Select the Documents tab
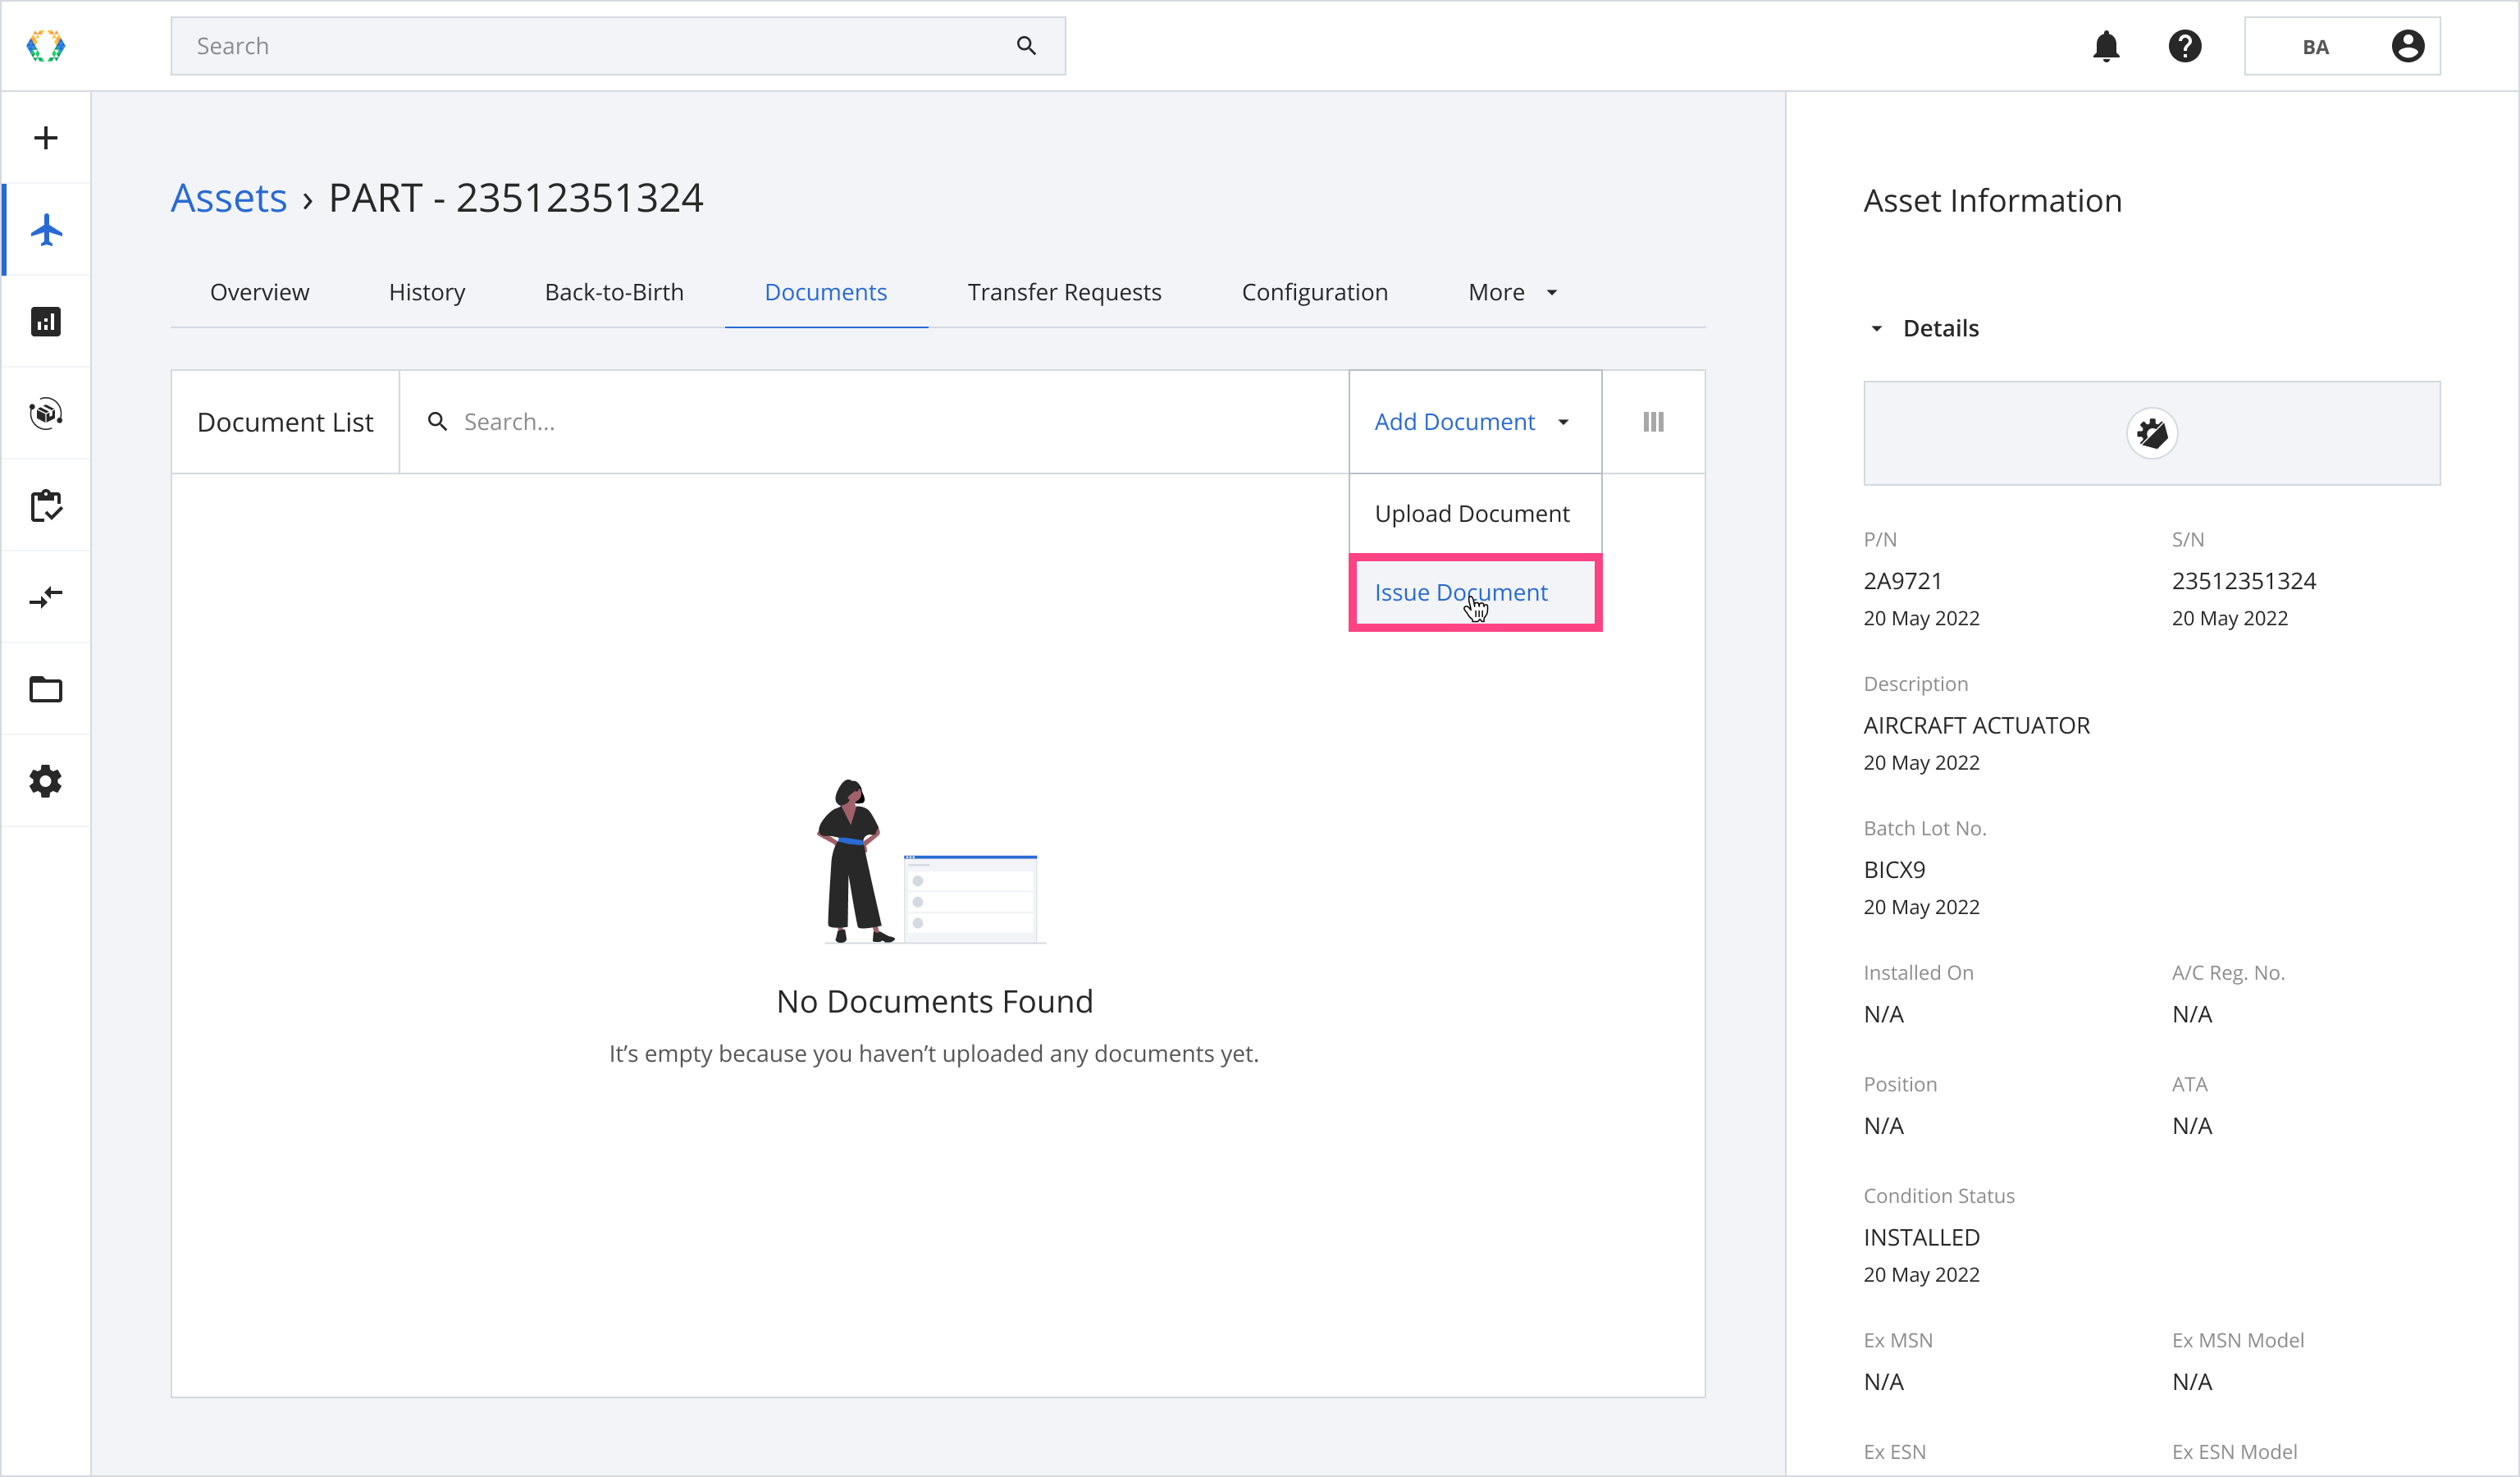Image resolution: width=2520 pixels, height=1477 pixels. [826, 292]
